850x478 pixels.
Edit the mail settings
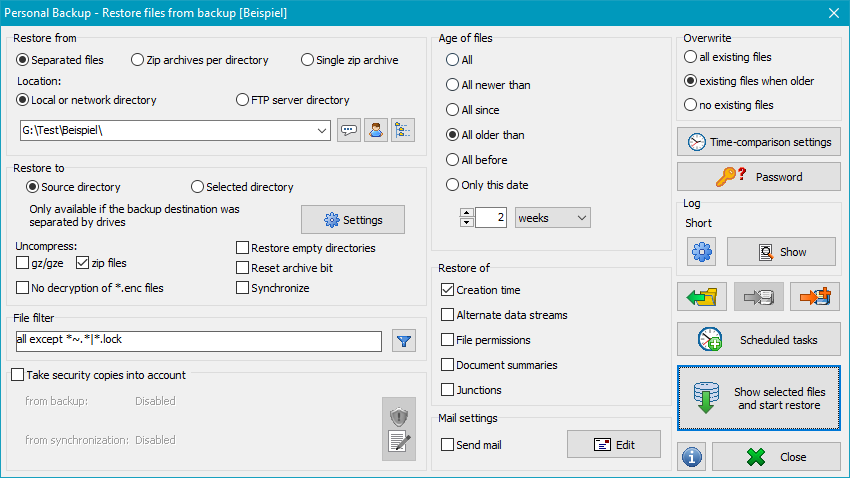click(x=614, y=445)
